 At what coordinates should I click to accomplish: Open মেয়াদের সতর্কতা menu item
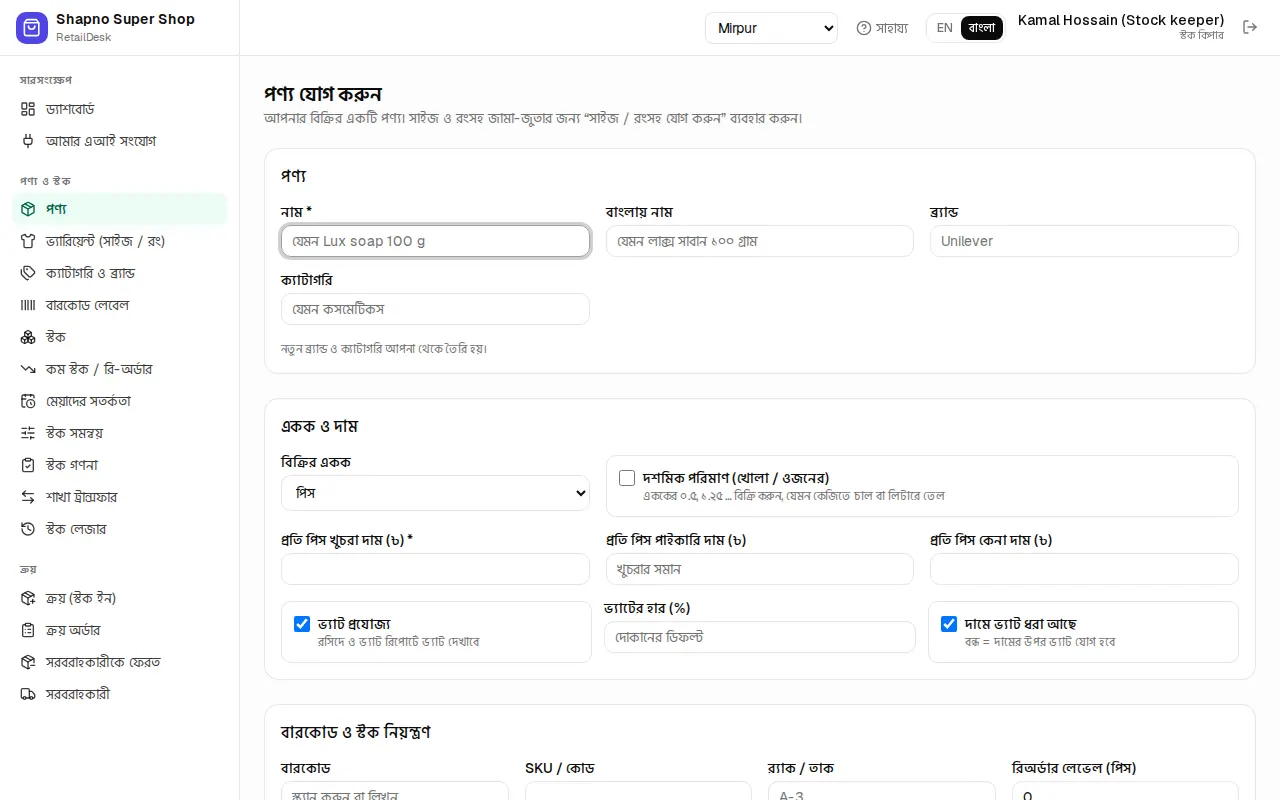(120, 401)
